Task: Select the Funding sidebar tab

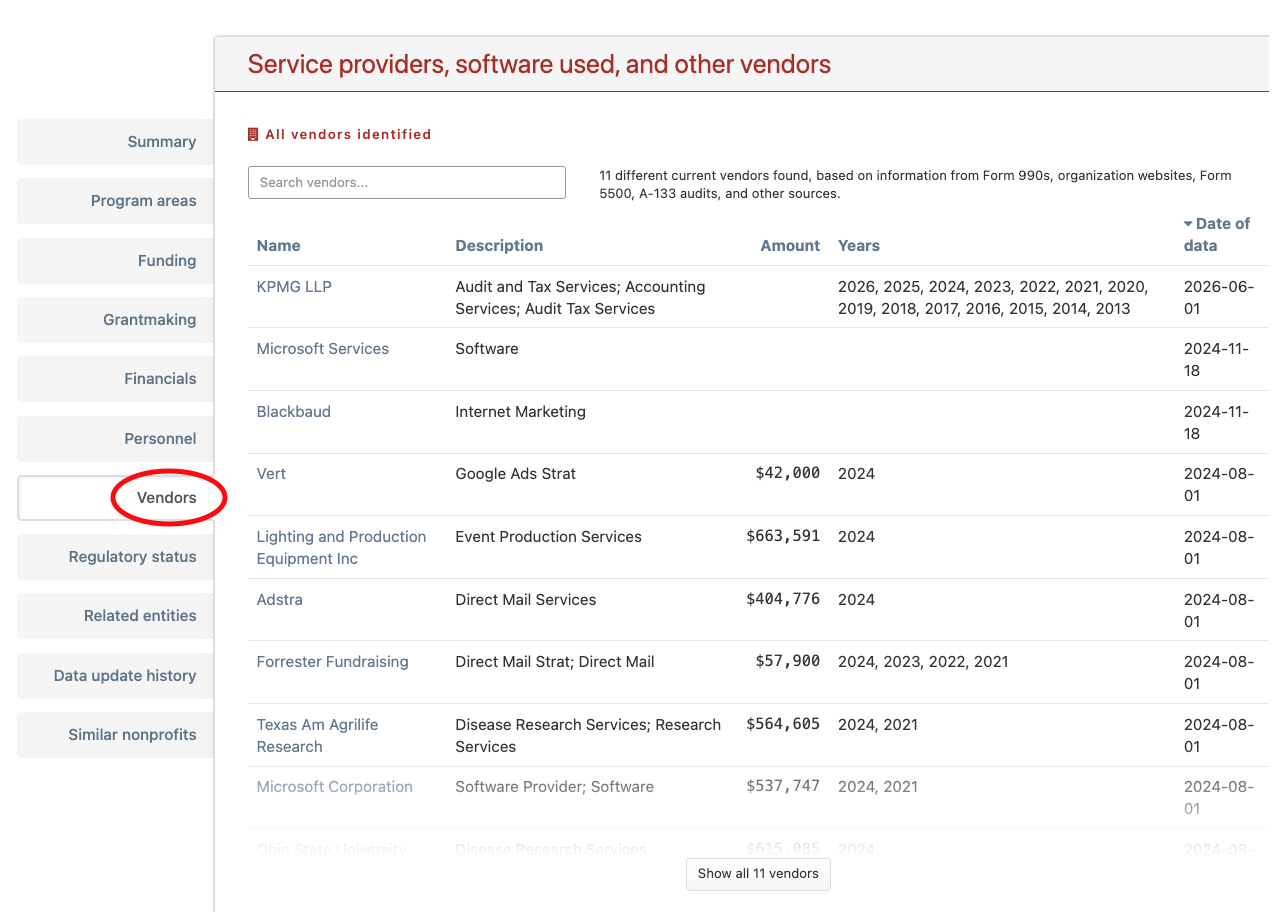Action: point(116,261)
